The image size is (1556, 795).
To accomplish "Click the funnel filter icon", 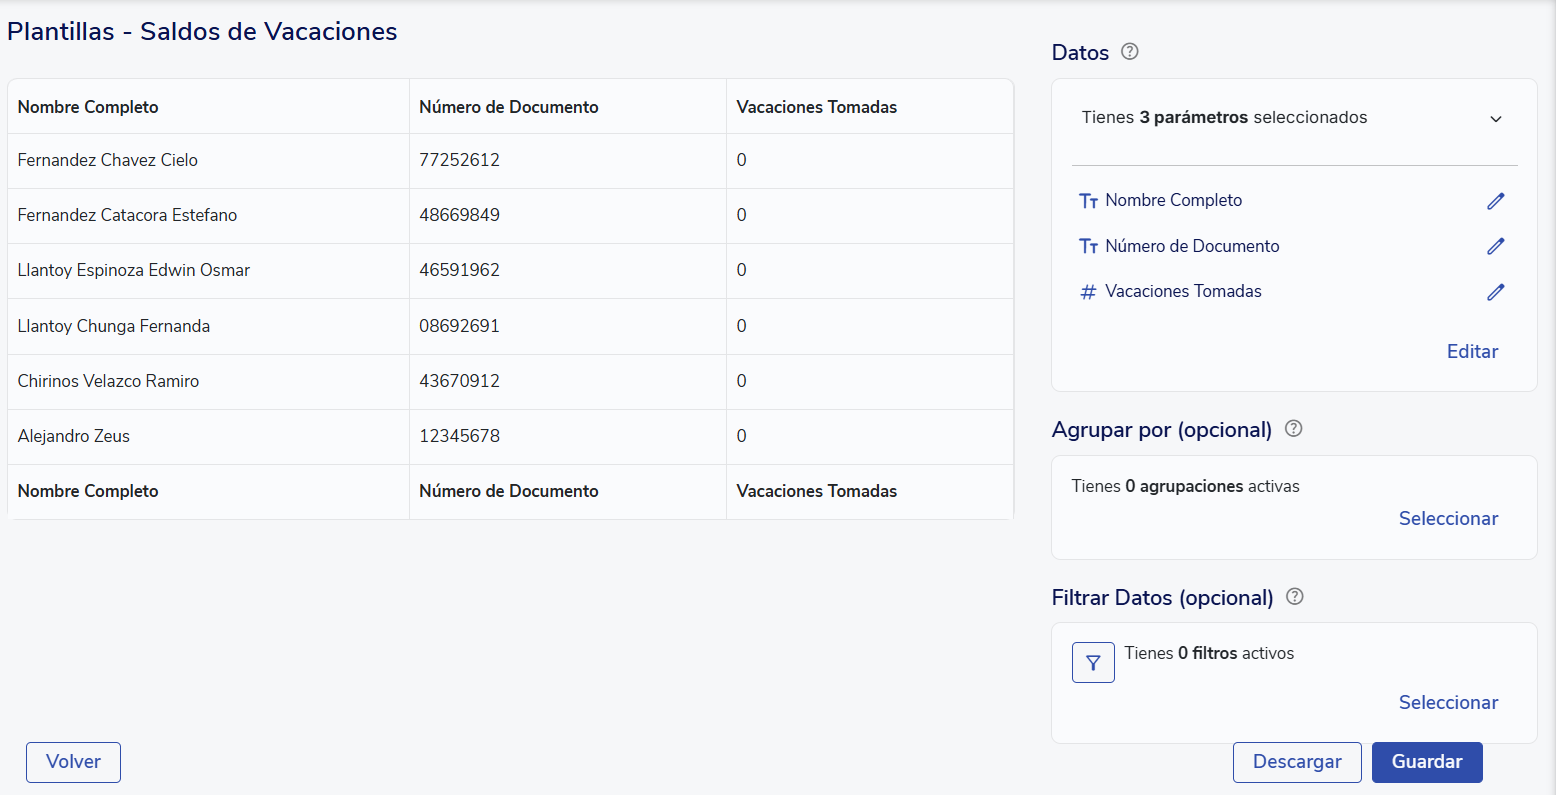I will pos(1093,663).
